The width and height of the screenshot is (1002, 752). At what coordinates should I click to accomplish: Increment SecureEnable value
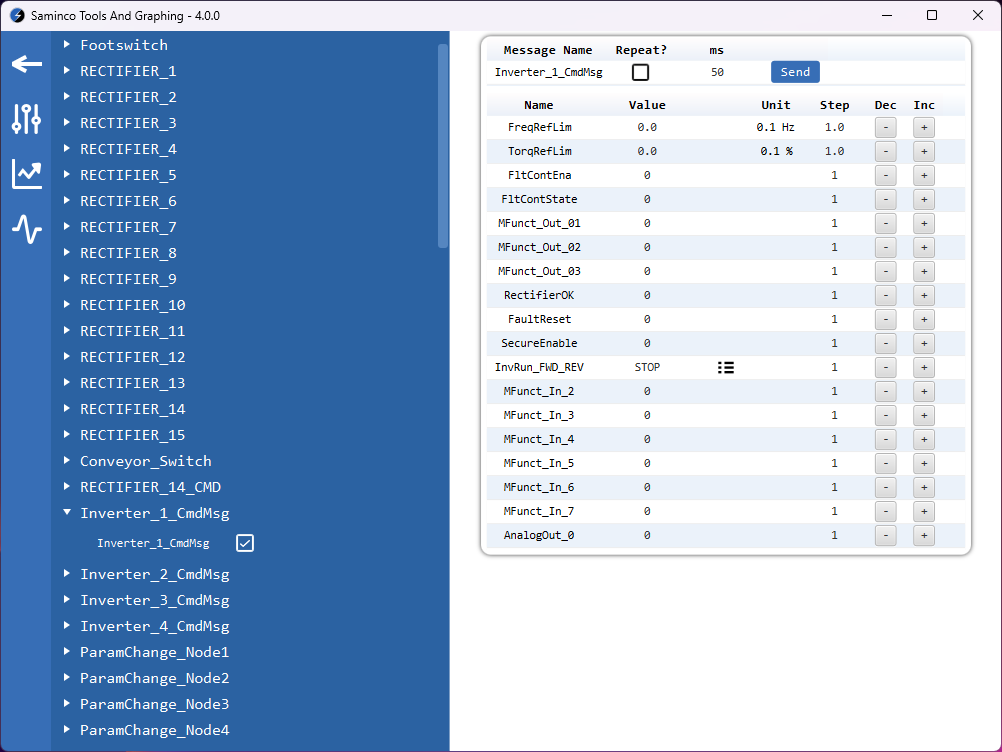[x=924, y=343]
